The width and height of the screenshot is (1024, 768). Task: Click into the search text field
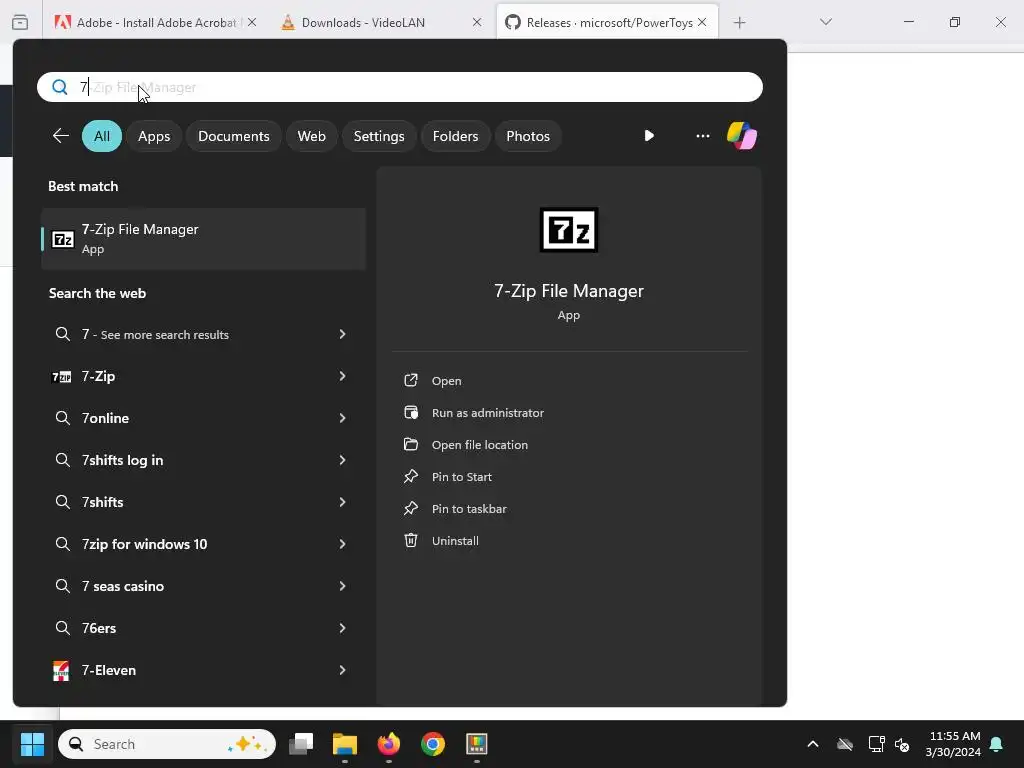click(400, 87)
